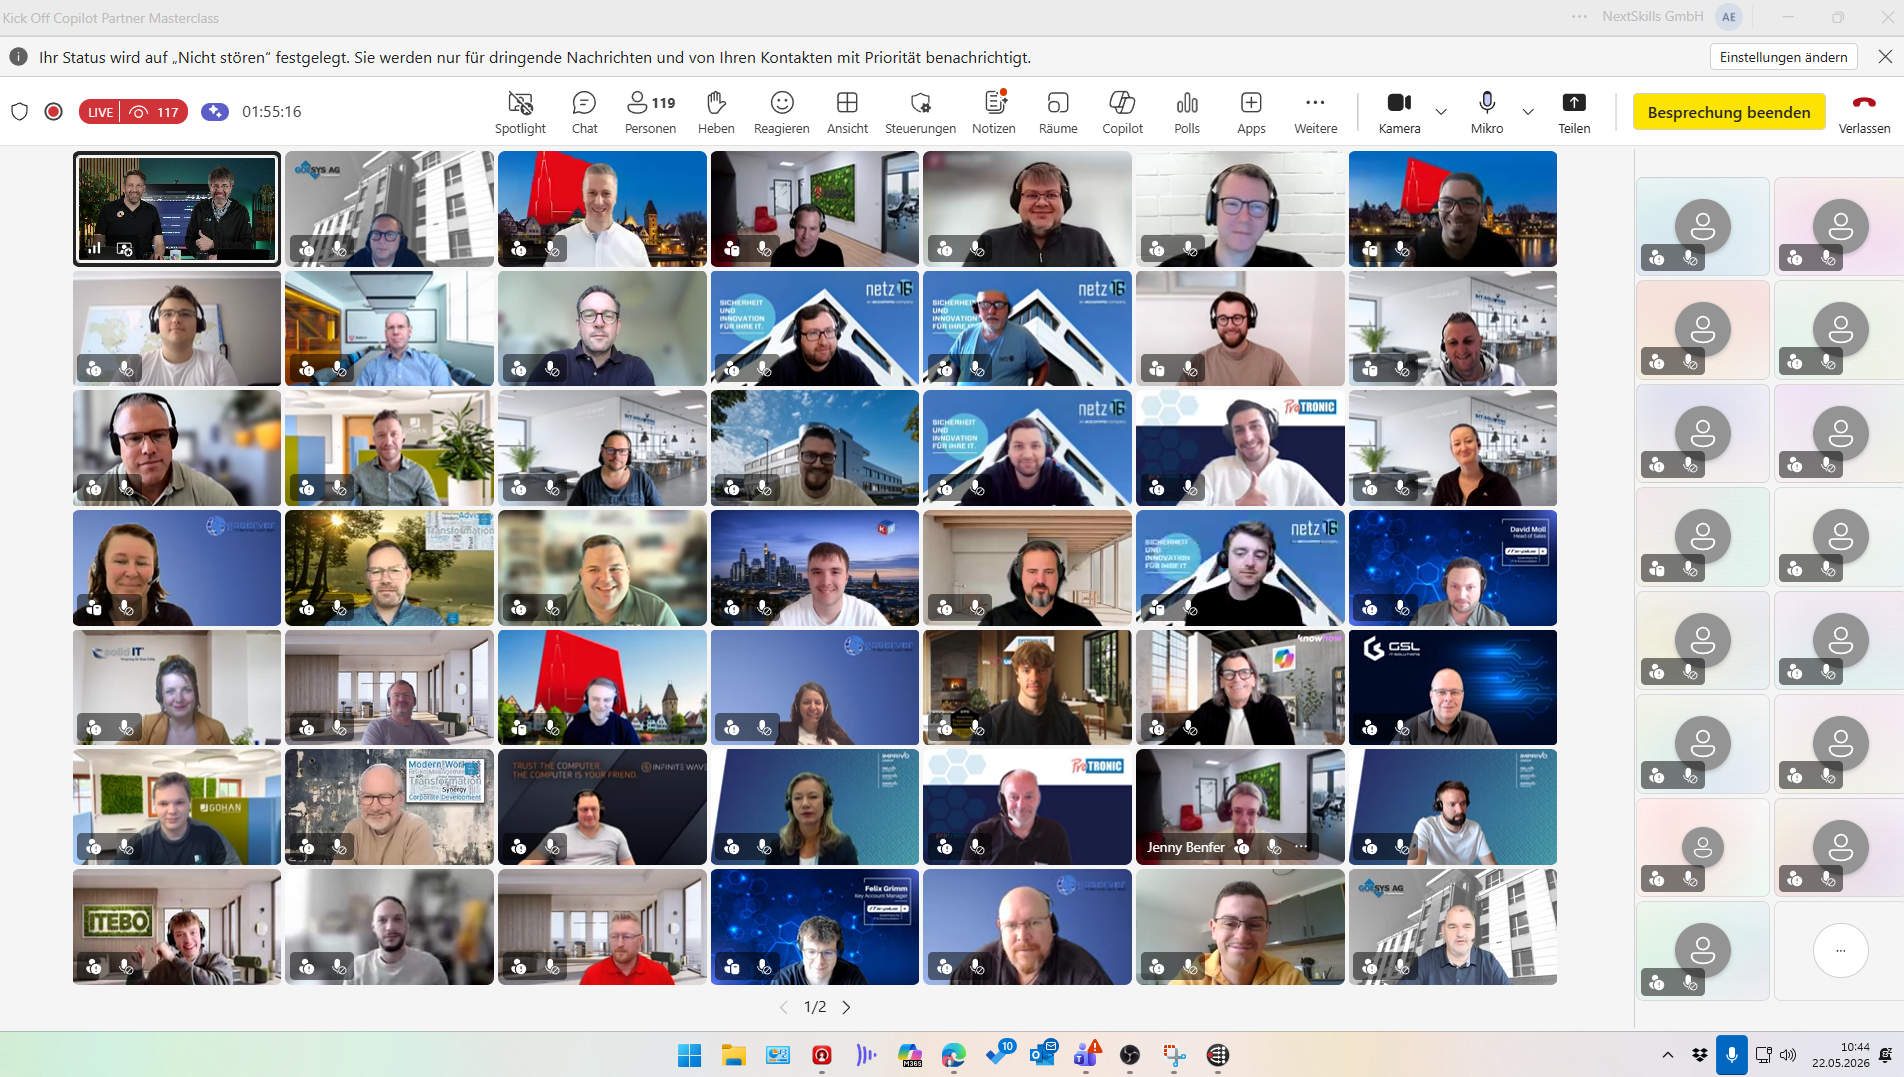This screenshot has height=1077, width=1904.
Task: Open Microsoft Teams from the taskbar
Action: tap(1086, 1054)
